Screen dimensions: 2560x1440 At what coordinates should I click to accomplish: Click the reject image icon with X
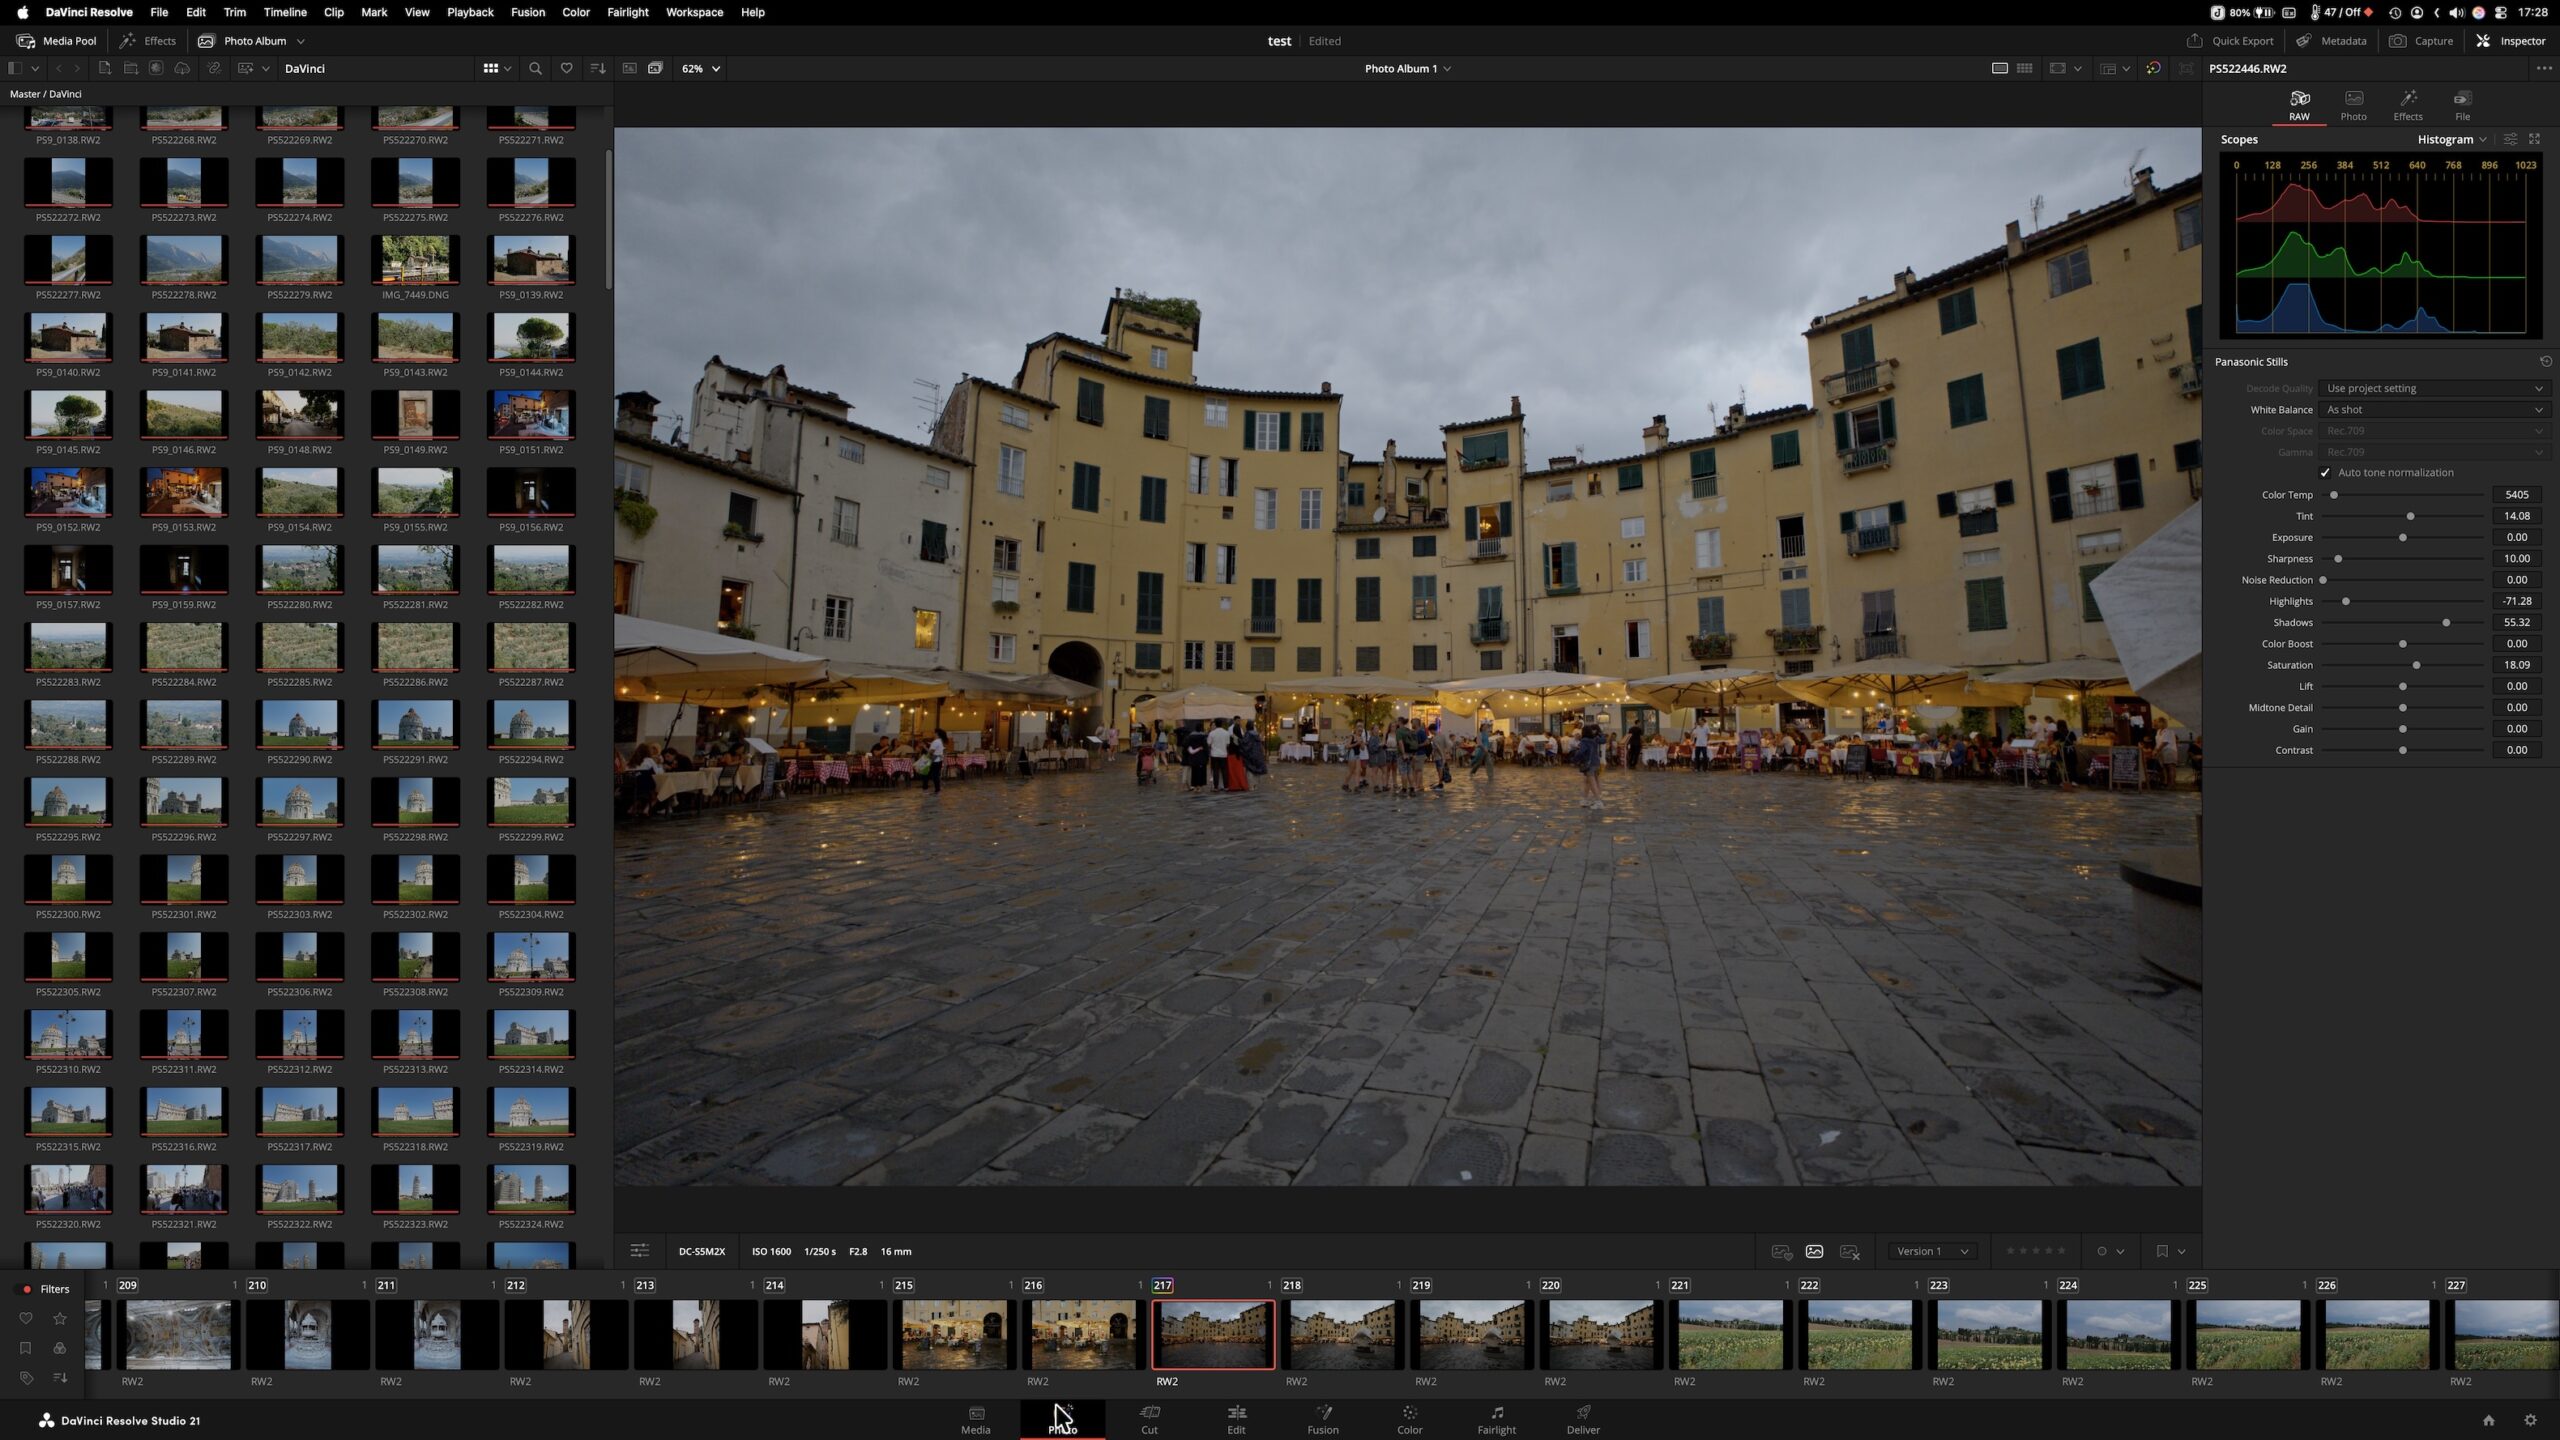[x=1849, y=1251]
